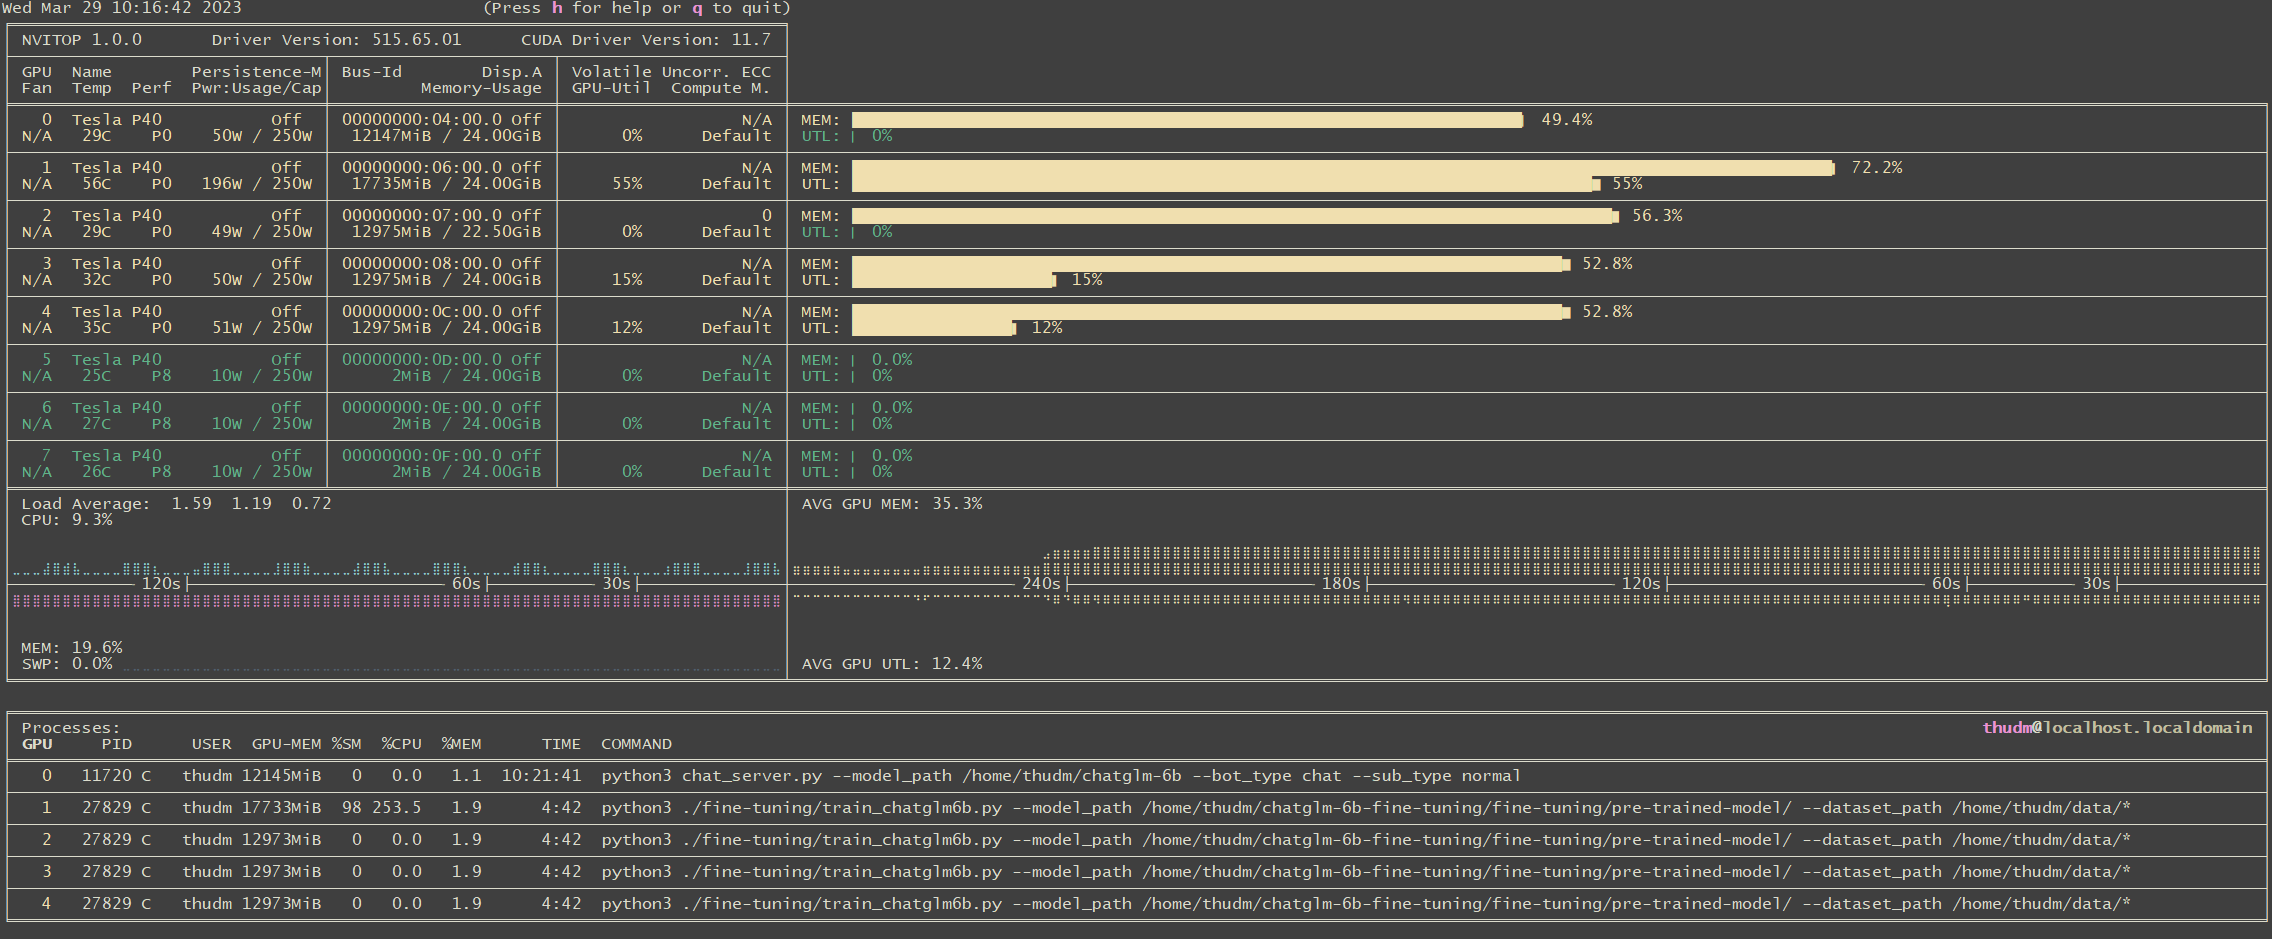Click 'Volatile Uncorr. ECC' header
This screenshot has height=939, width=2272.
coord(671,72)
